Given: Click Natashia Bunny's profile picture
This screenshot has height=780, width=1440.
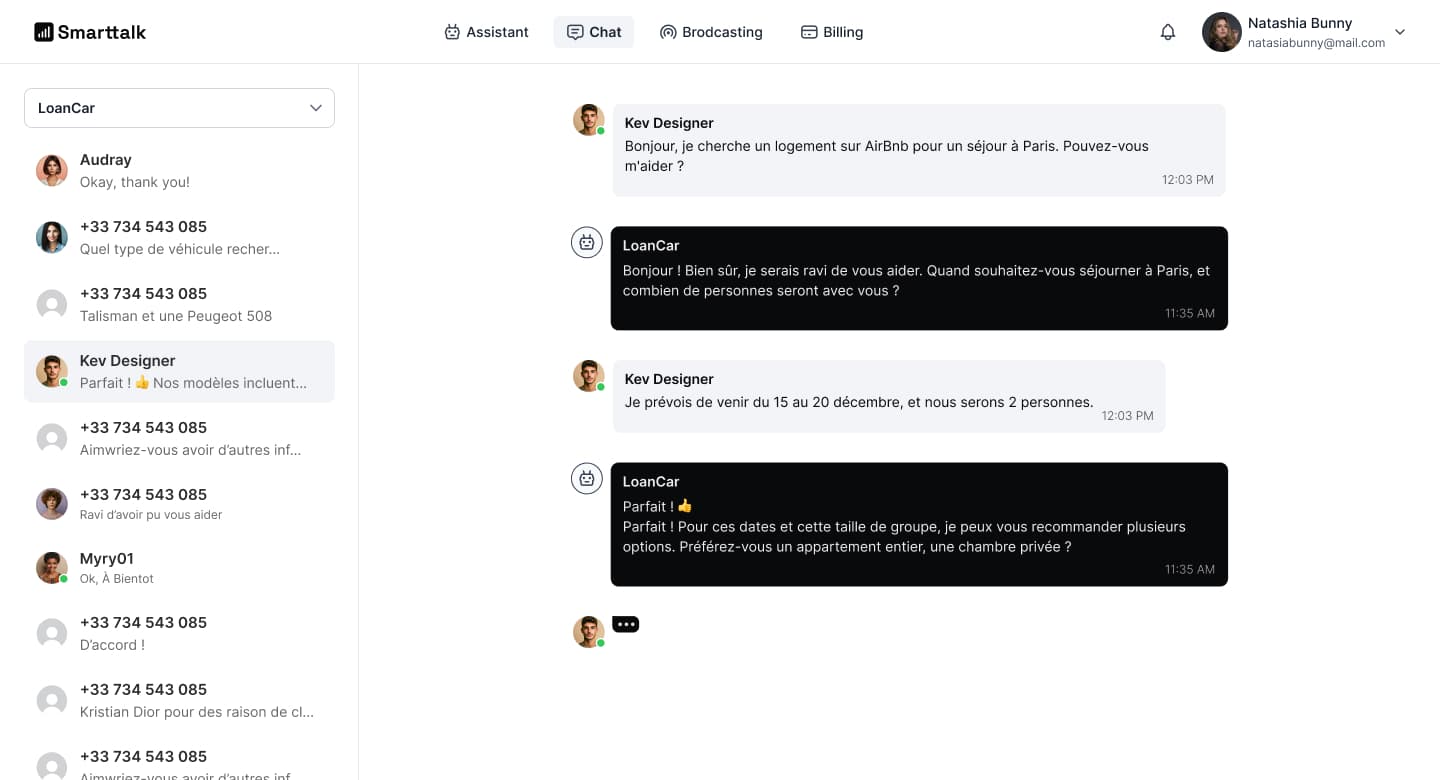Looking at the screenshot, I should 1221,31.
